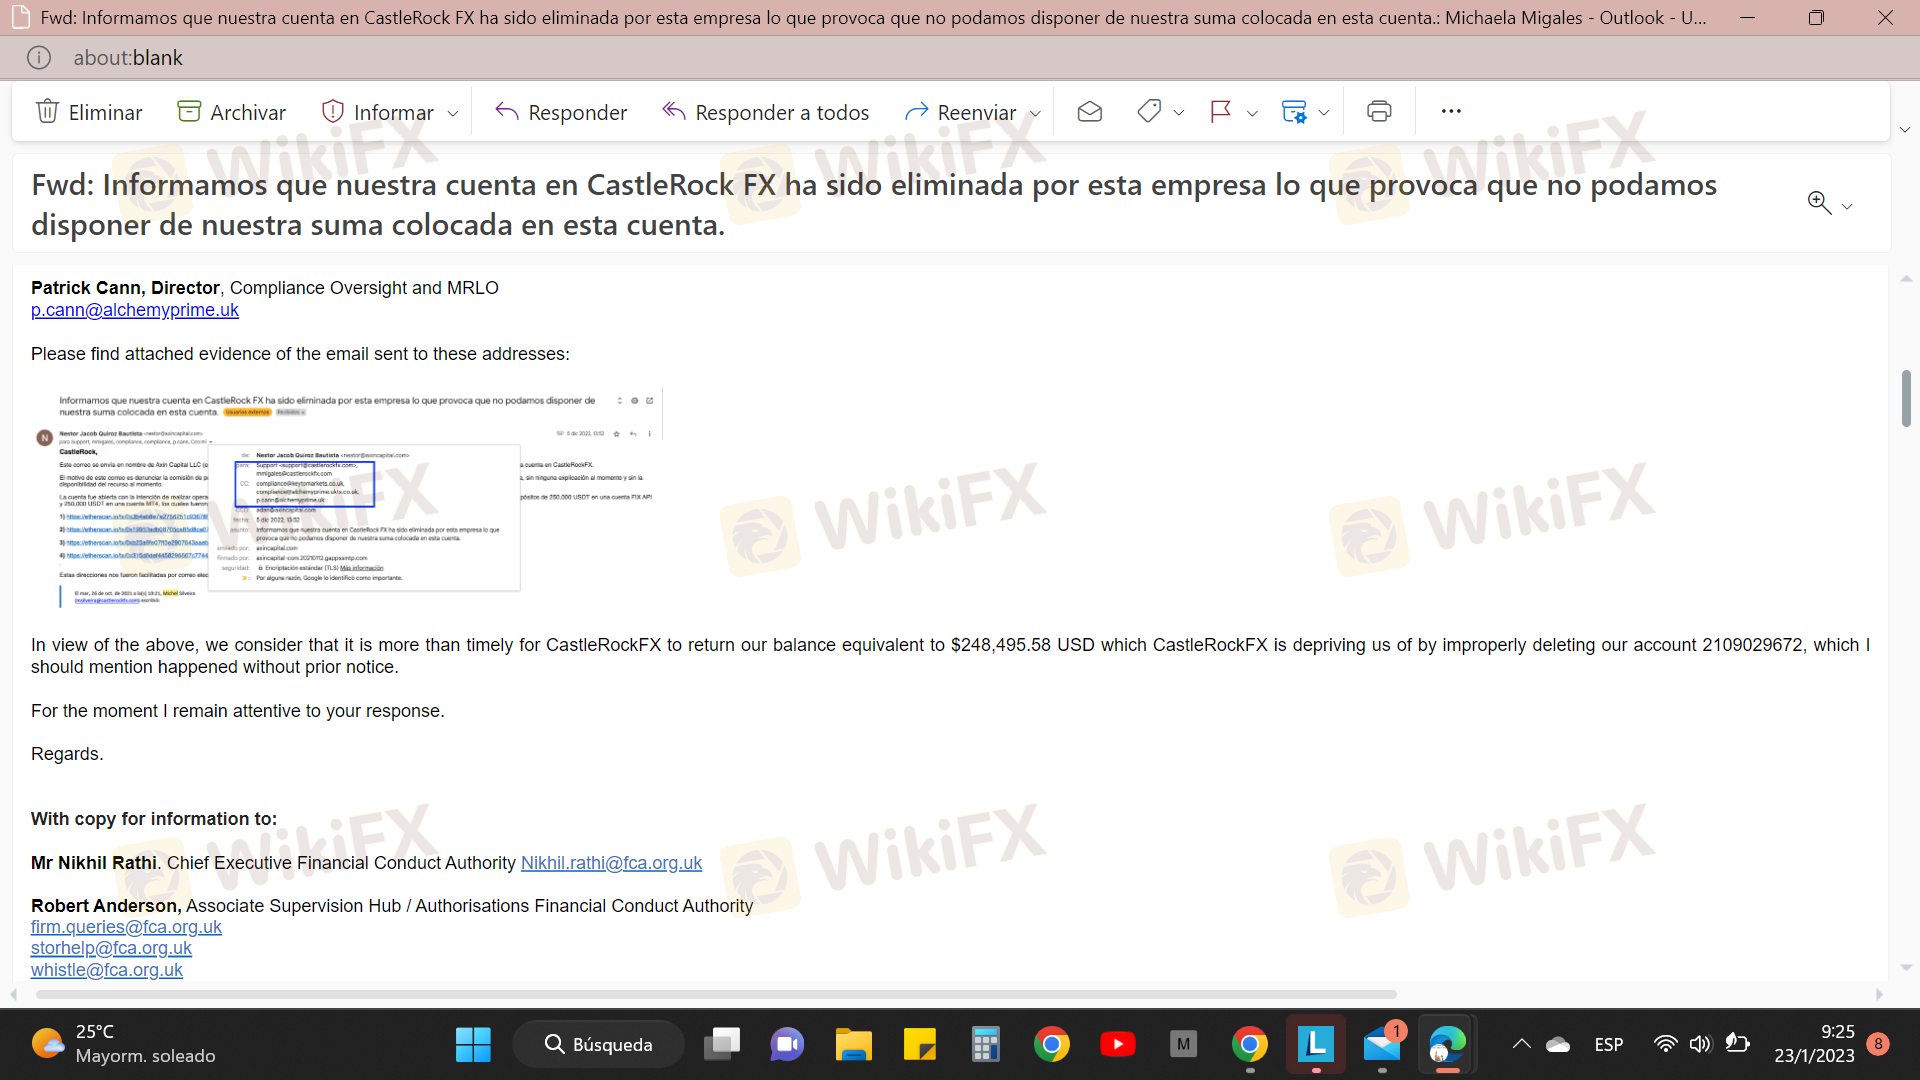
Task: Open Nikhil.rathi@fca.org.uk email link
Action: [611, 863]
